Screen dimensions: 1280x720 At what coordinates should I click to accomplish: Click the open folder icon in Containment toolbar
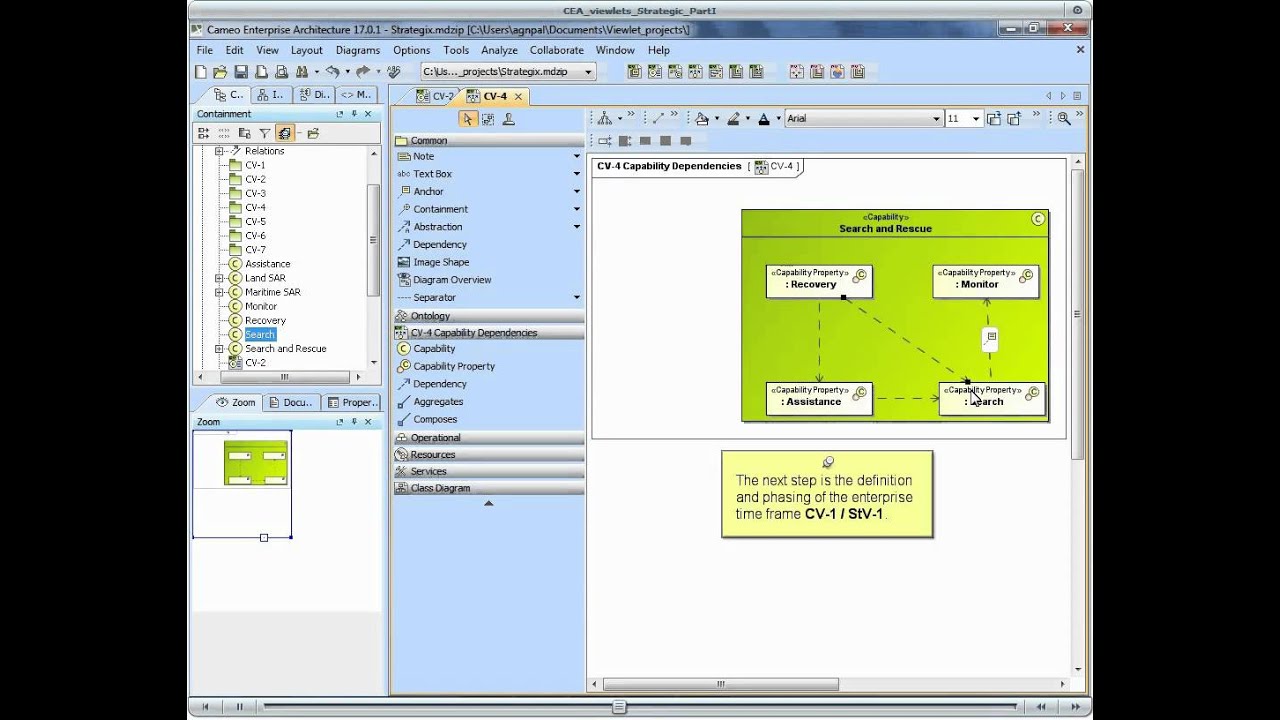coord(313,133)
